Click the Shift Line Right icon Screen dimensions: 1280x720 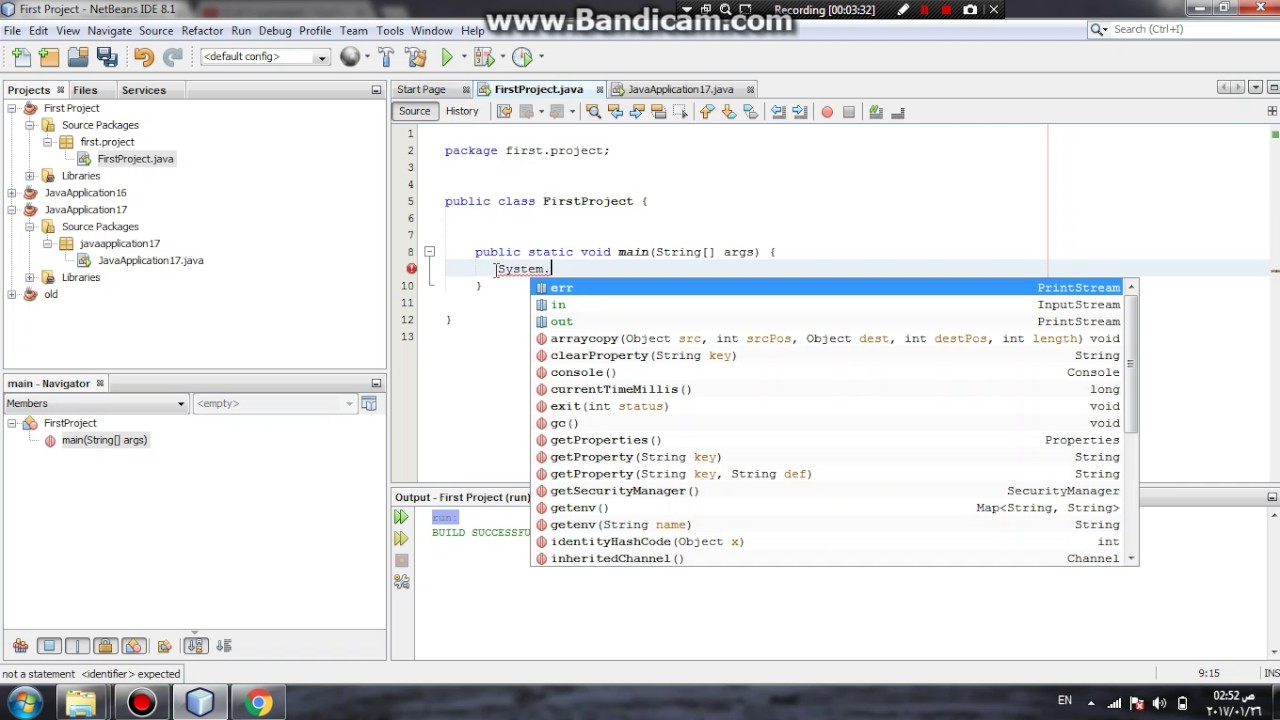[x=798, y=112]
